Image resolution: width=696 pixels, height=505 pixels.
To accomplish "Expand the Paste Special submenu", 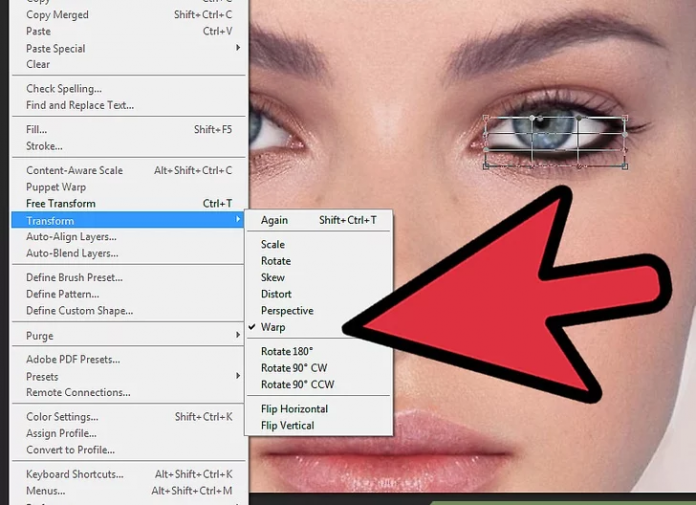I will pos(238,48).
